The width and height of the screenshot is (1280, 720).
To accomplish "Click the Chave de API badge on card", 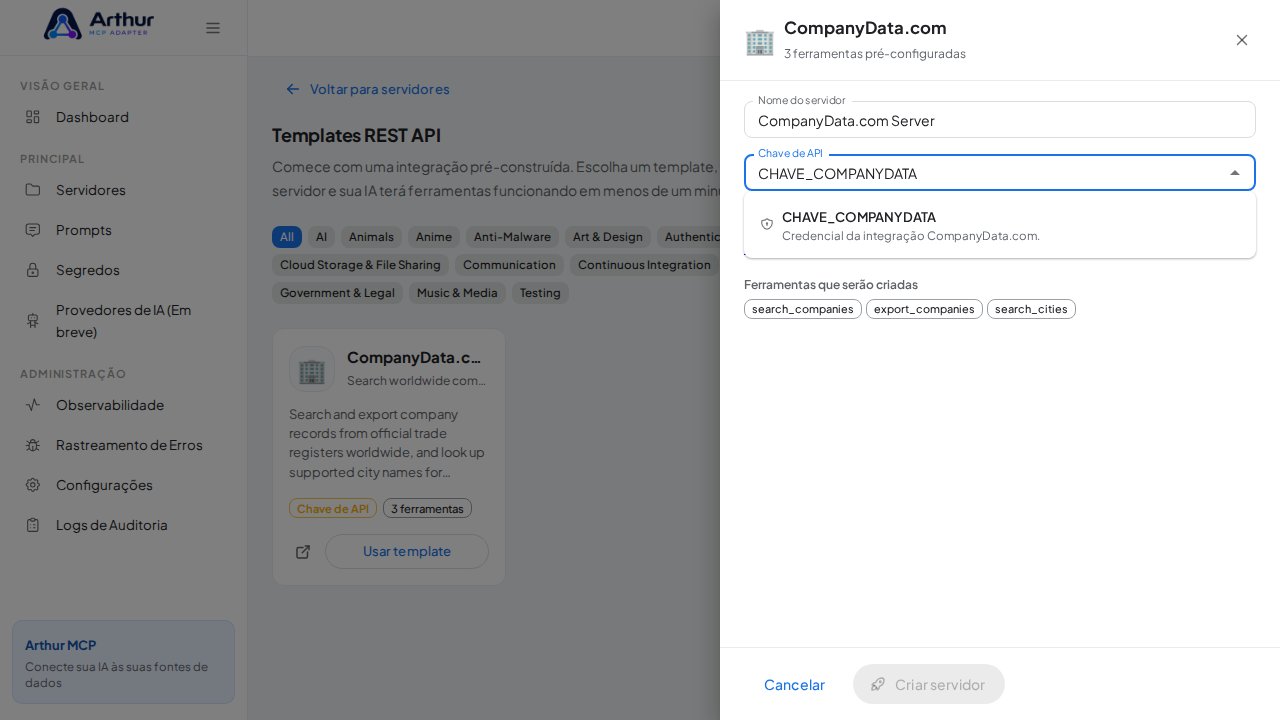I will pos(333,508).
